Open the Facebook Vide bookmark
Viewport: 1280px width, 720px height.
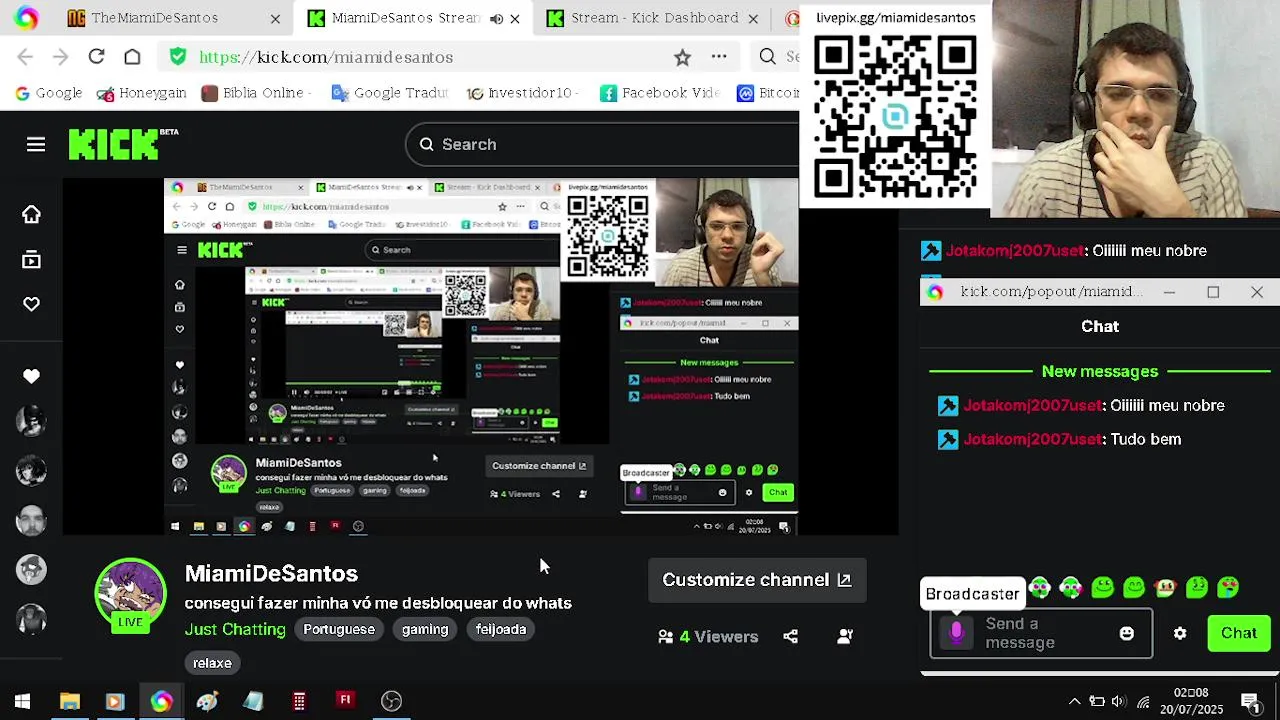point(660,93)
